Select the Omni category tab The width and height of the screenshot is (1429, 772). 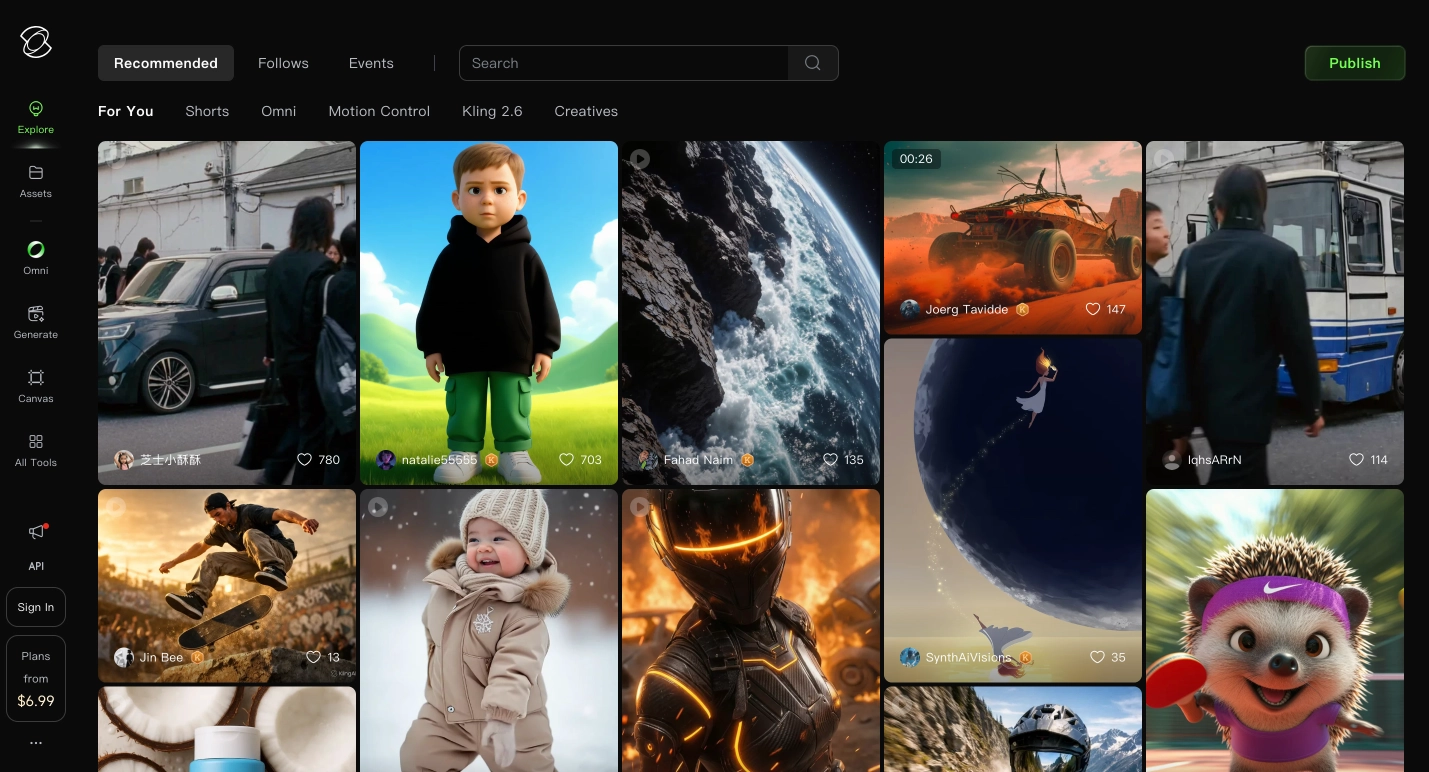(x=279, y=111)
